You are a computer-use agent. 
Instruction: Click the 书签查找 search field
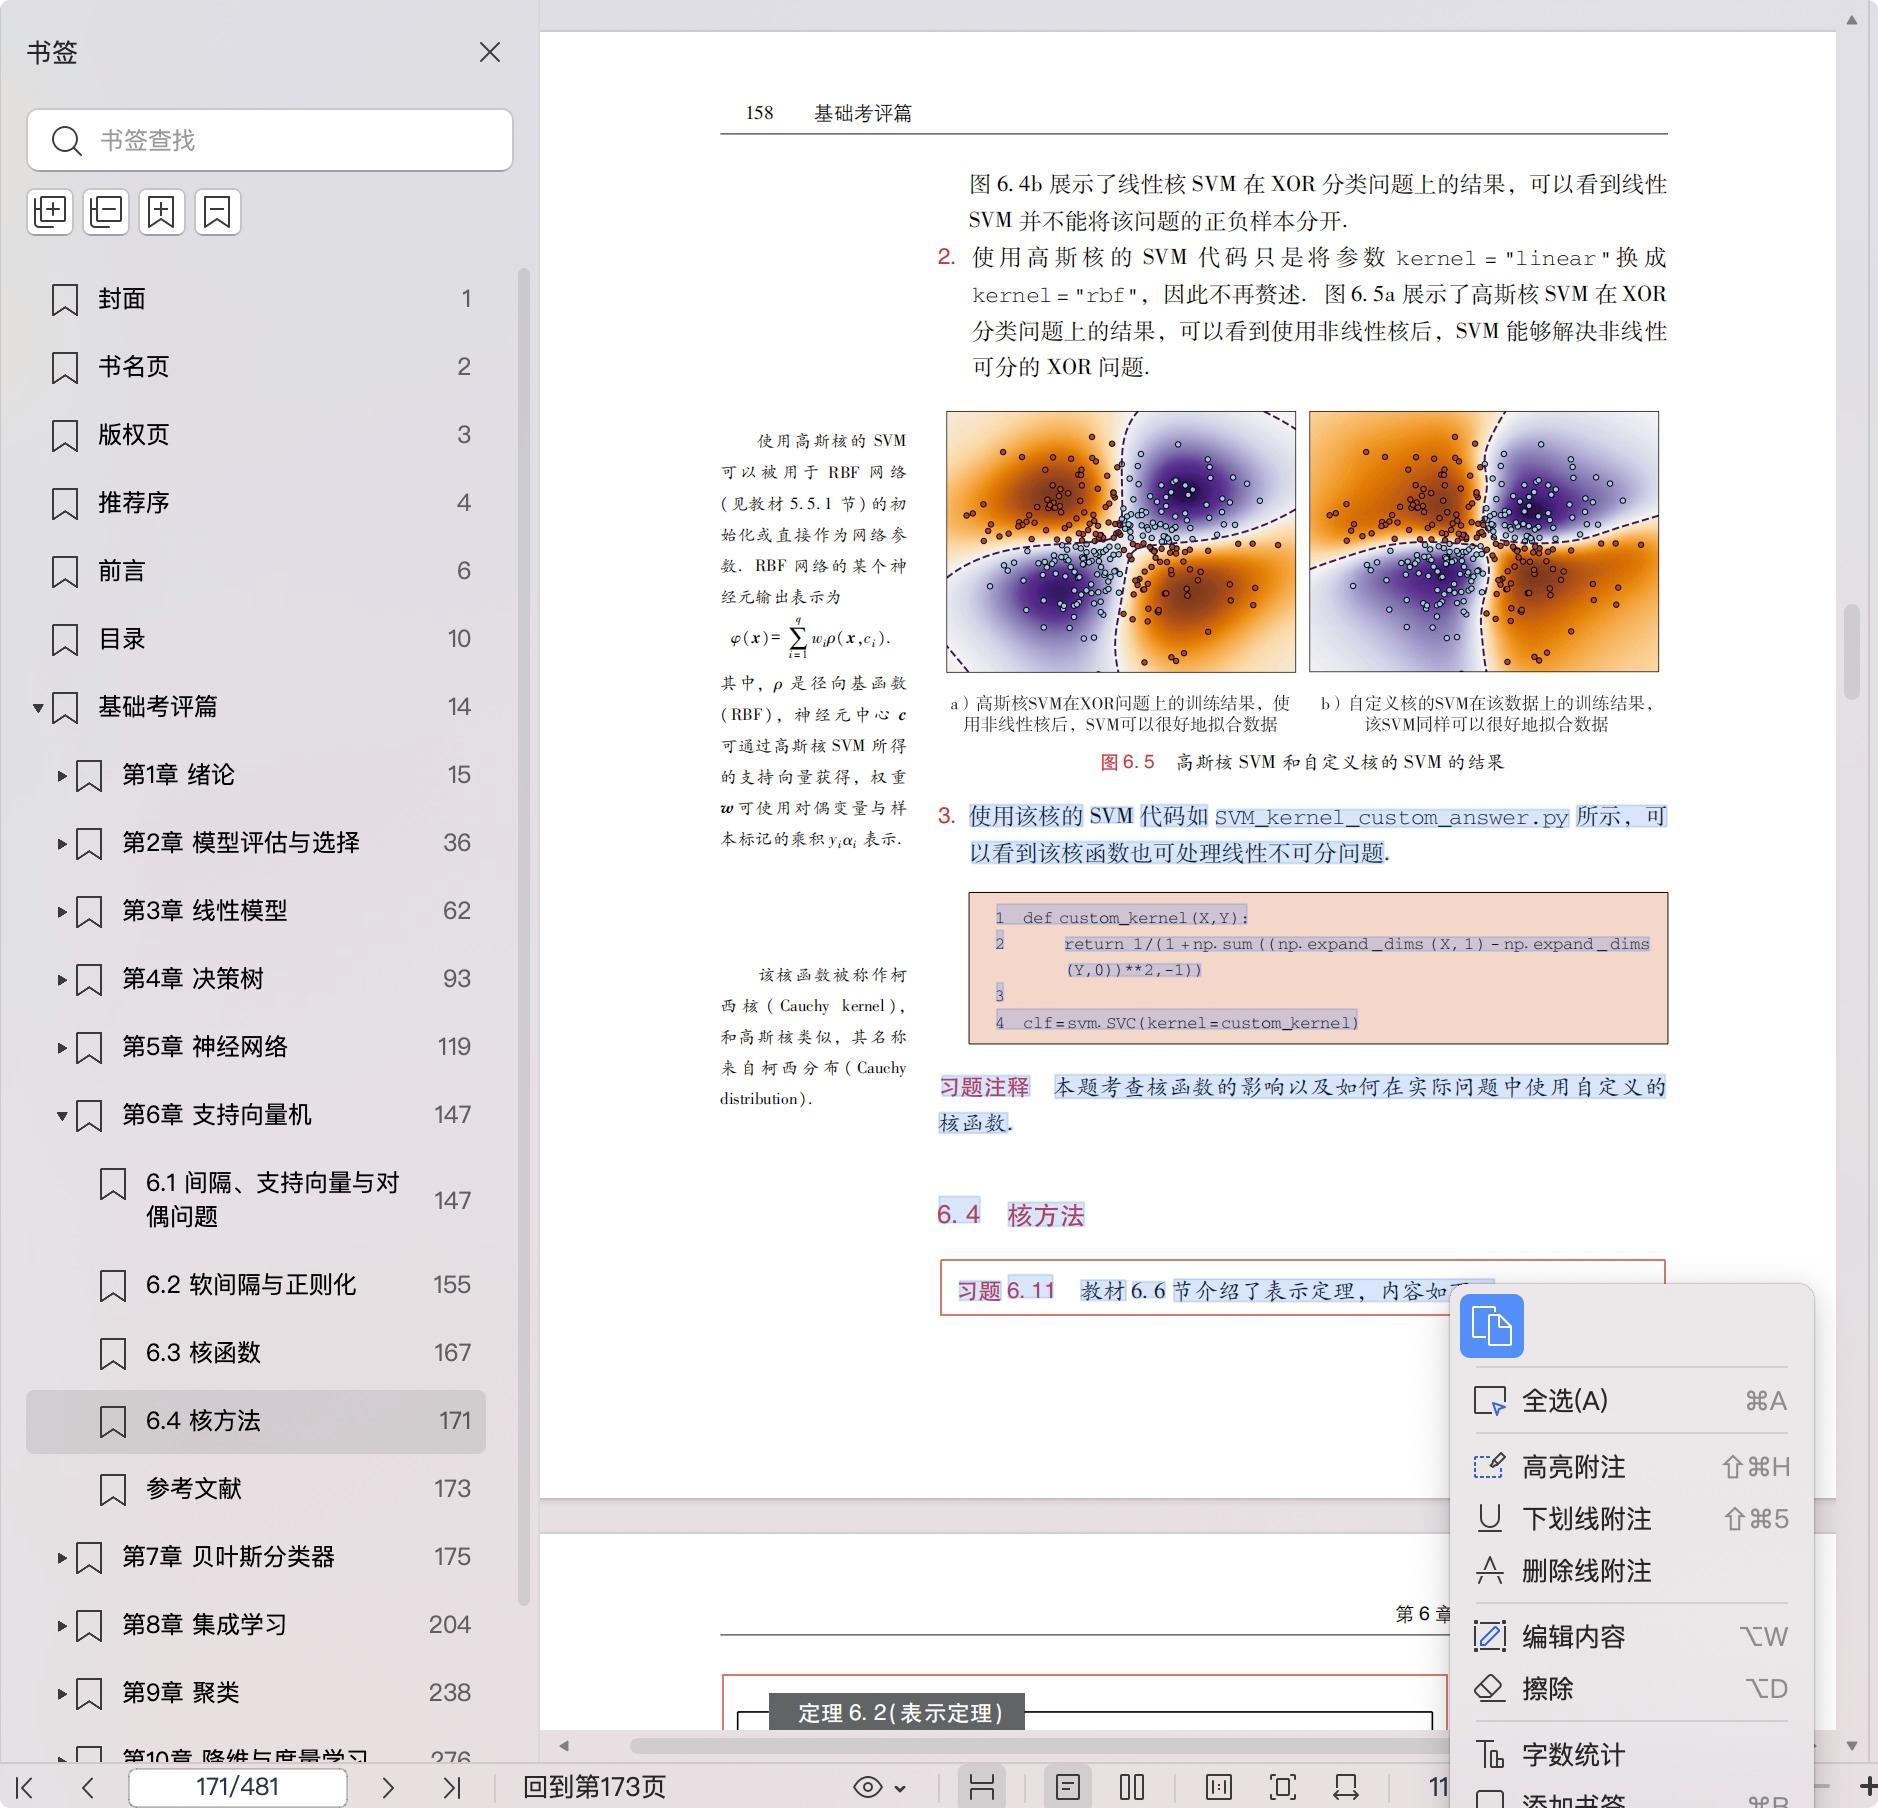[x=270, y=140]
